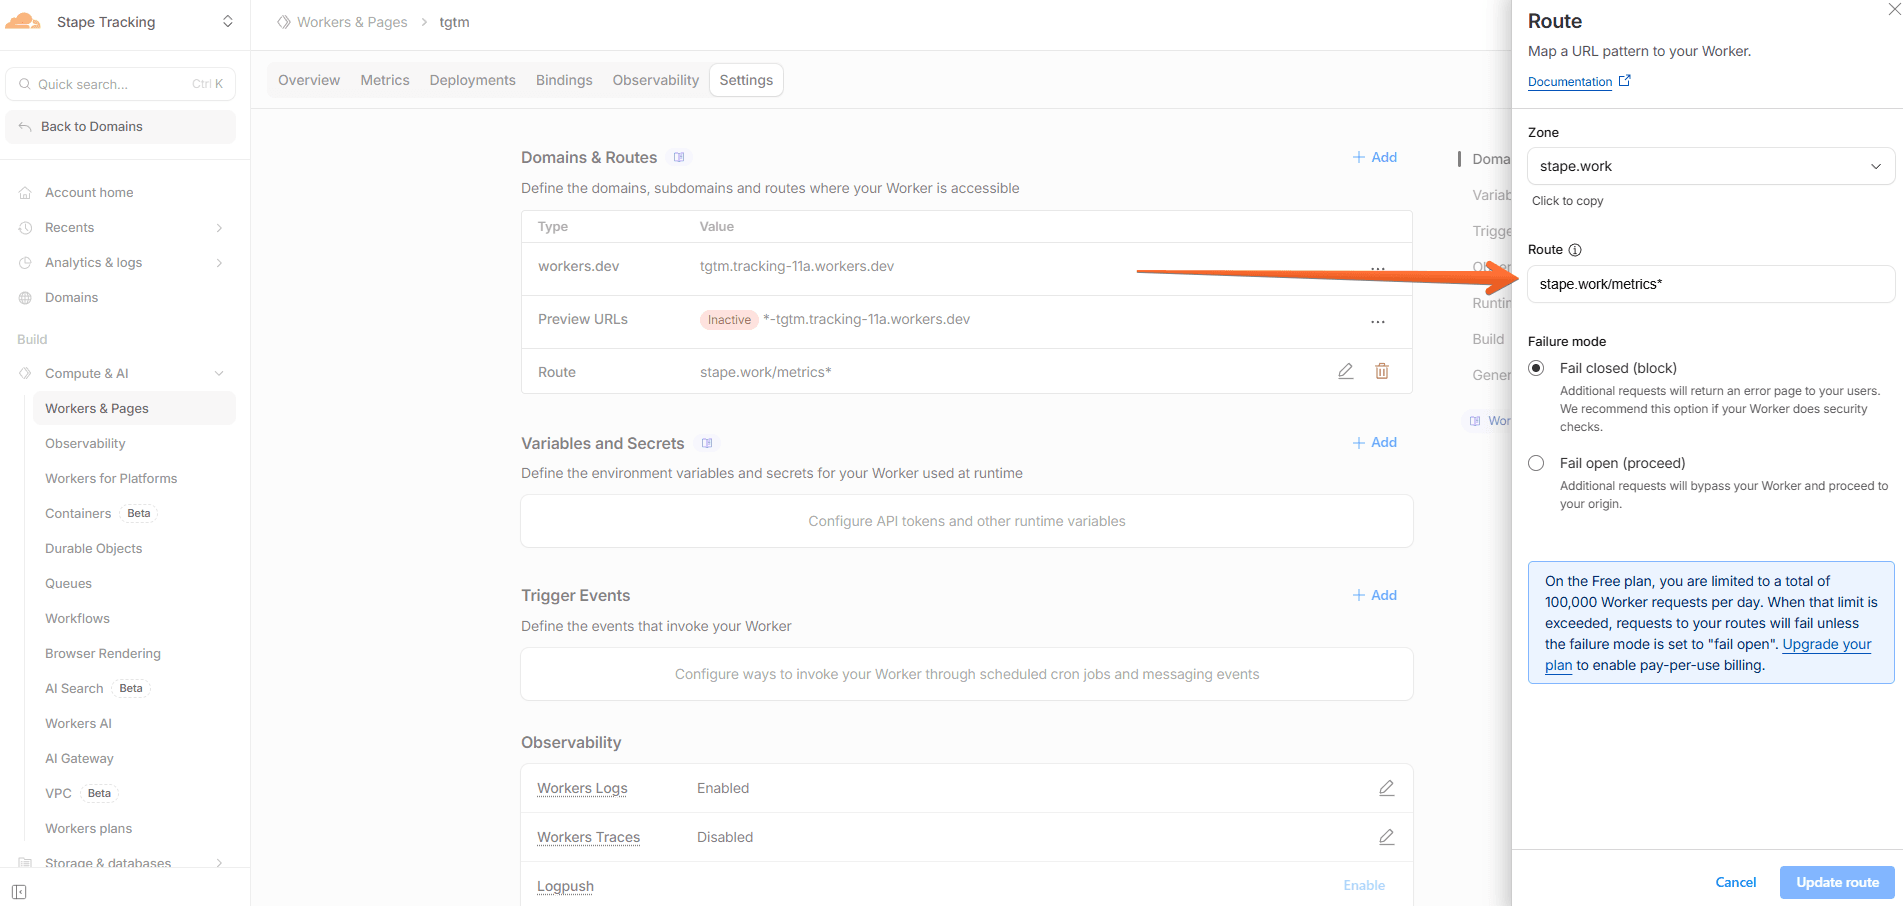Open the Stape Tracking account switcher
The width and height of the screenshot is (1903, 906).
[x=120, y=22]
